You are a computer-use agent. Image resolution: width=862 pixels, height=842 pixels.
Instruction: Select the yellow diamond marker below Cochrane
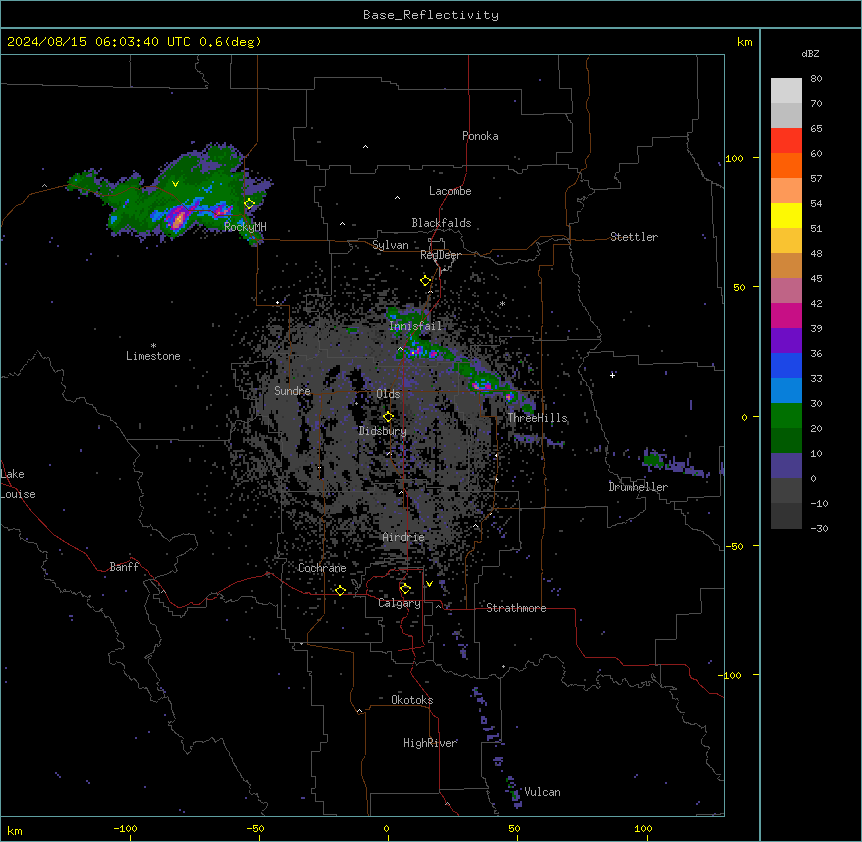pyautogui.click(x=340, y=590)
